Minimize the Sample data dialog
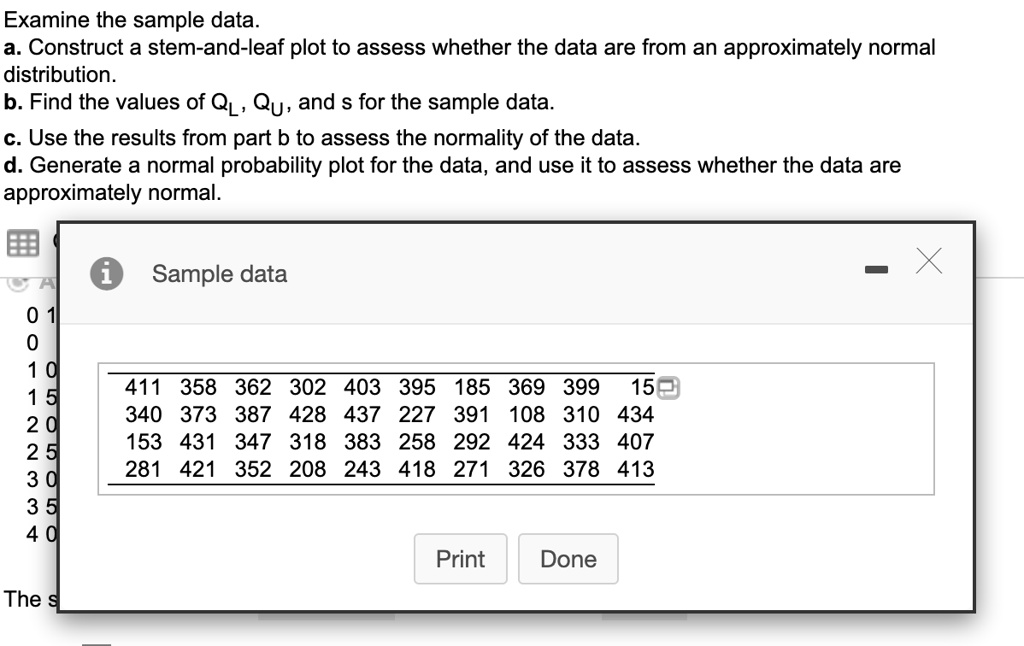The width and height of the screenshot is (1024, 646). pyautogui.click(x=876, y=268)
